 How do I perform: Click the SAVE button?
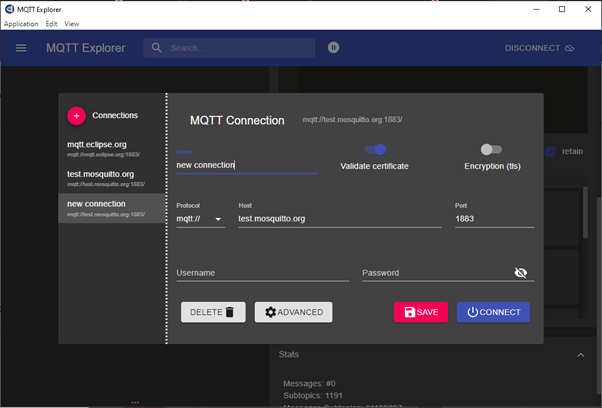click(420, 312)
